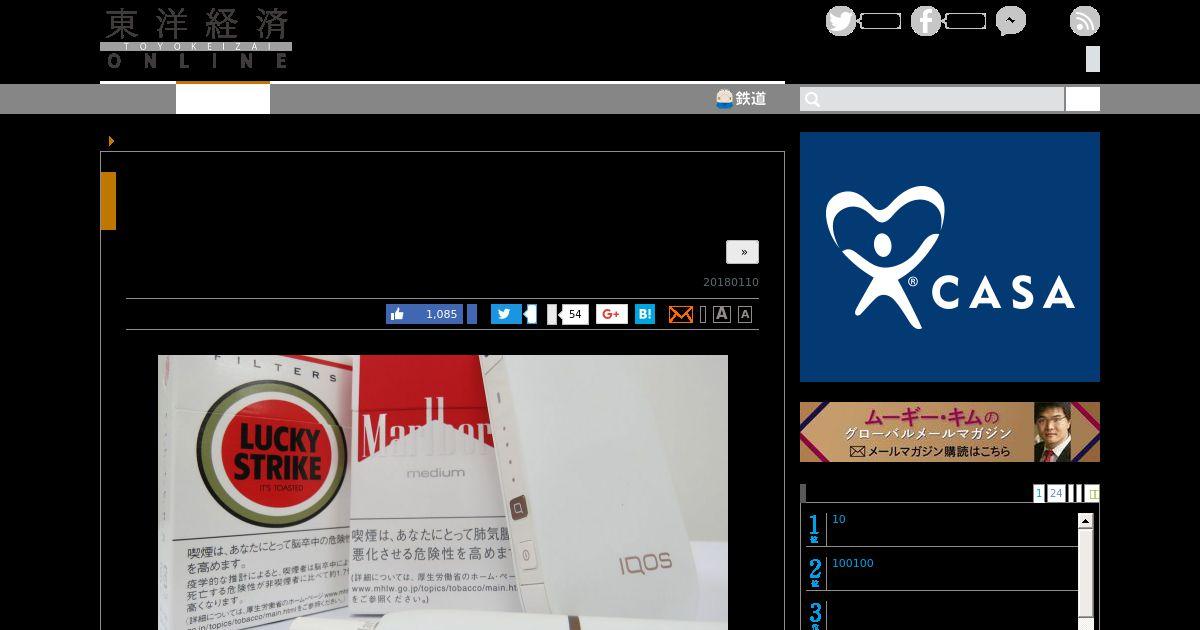This screenshot has height=630, width=1200.
Task: Choose the smaller font size A
Action: click(745, 315)
